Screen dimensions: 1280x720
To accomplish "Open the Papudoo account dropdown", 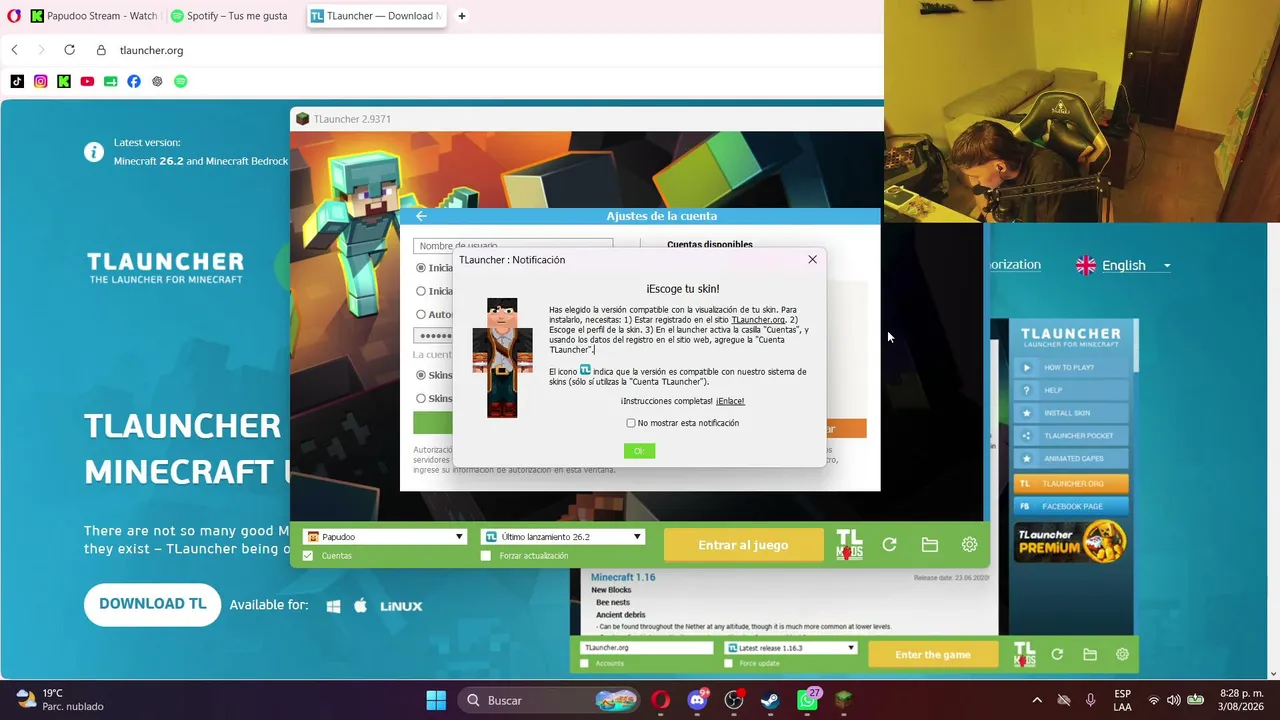I will tap(385, 537).
